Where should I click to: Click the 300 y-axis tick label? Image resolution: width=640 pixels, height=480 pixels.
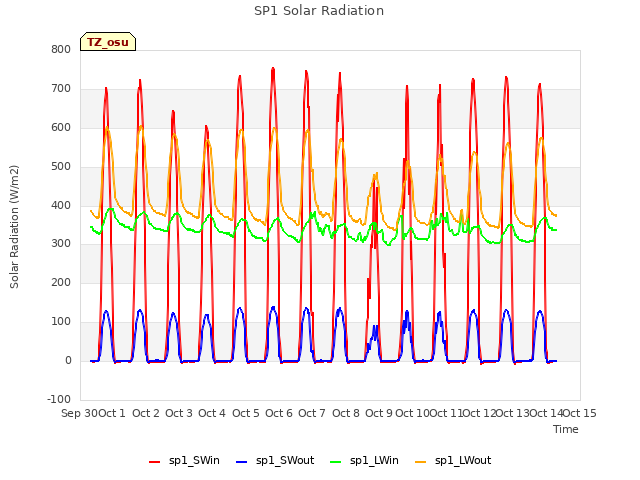[61, 244]
